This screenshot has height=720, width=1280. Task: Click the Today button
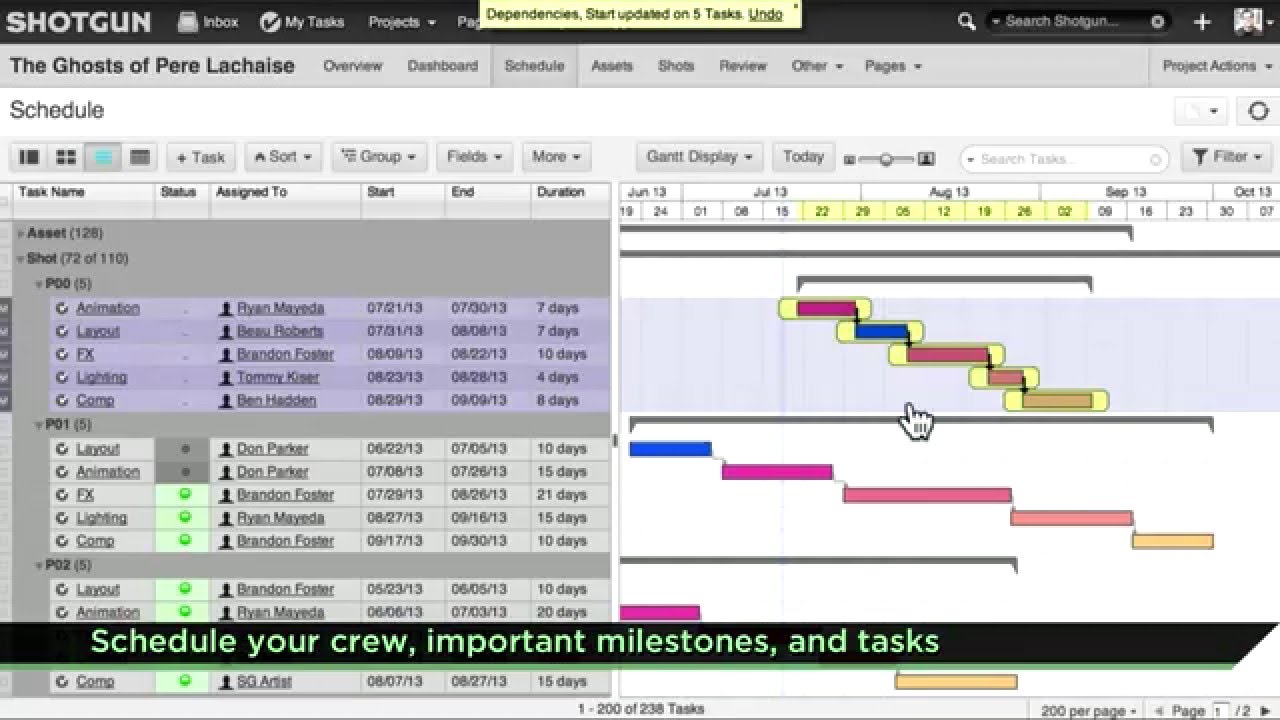tap(803, 157)
